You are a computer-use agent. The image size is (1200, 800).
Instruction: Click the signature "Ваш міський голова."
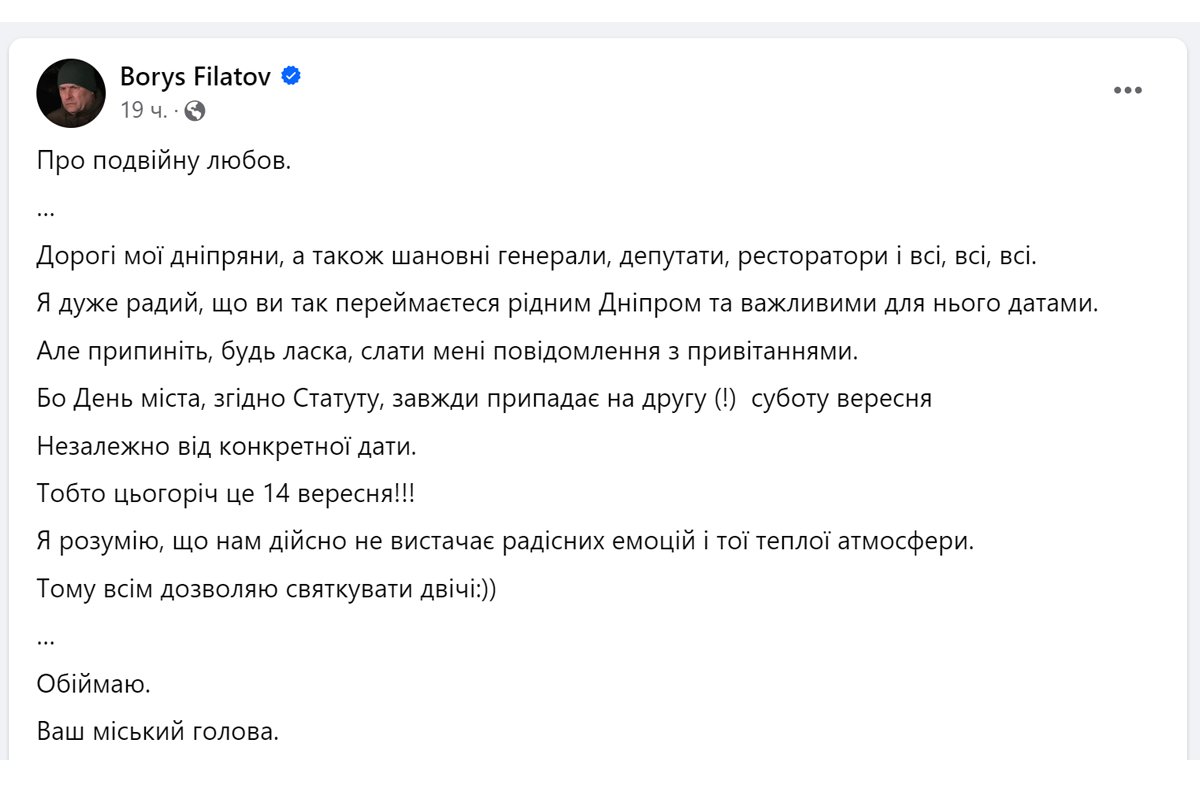click(158, 732)
